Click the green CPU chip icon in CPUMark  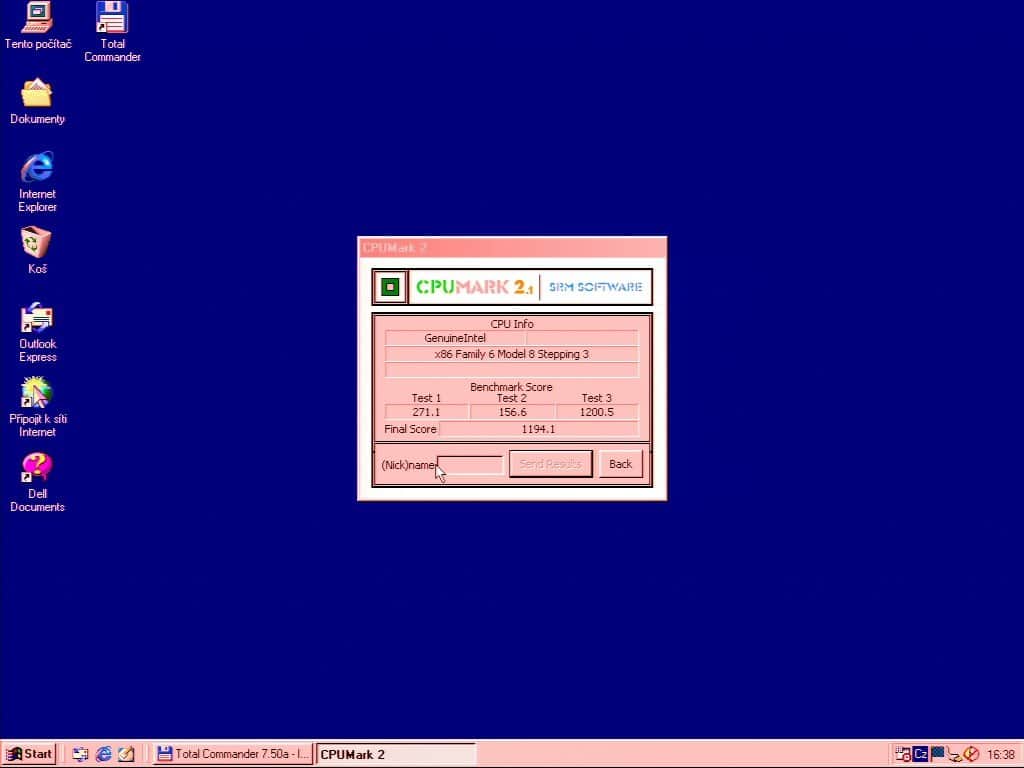[x=391, y=287]
